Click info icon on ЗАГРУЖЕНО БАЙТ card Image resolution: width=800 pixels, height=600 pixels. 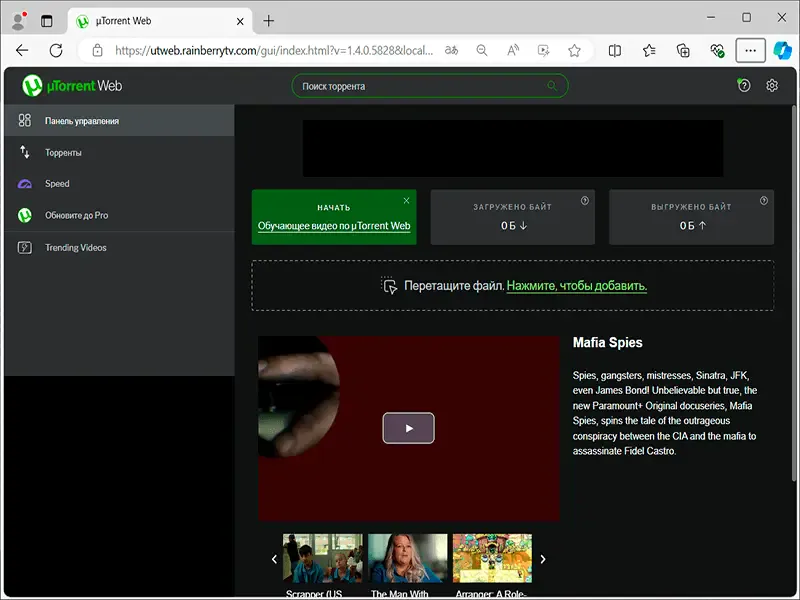point(585,201)
